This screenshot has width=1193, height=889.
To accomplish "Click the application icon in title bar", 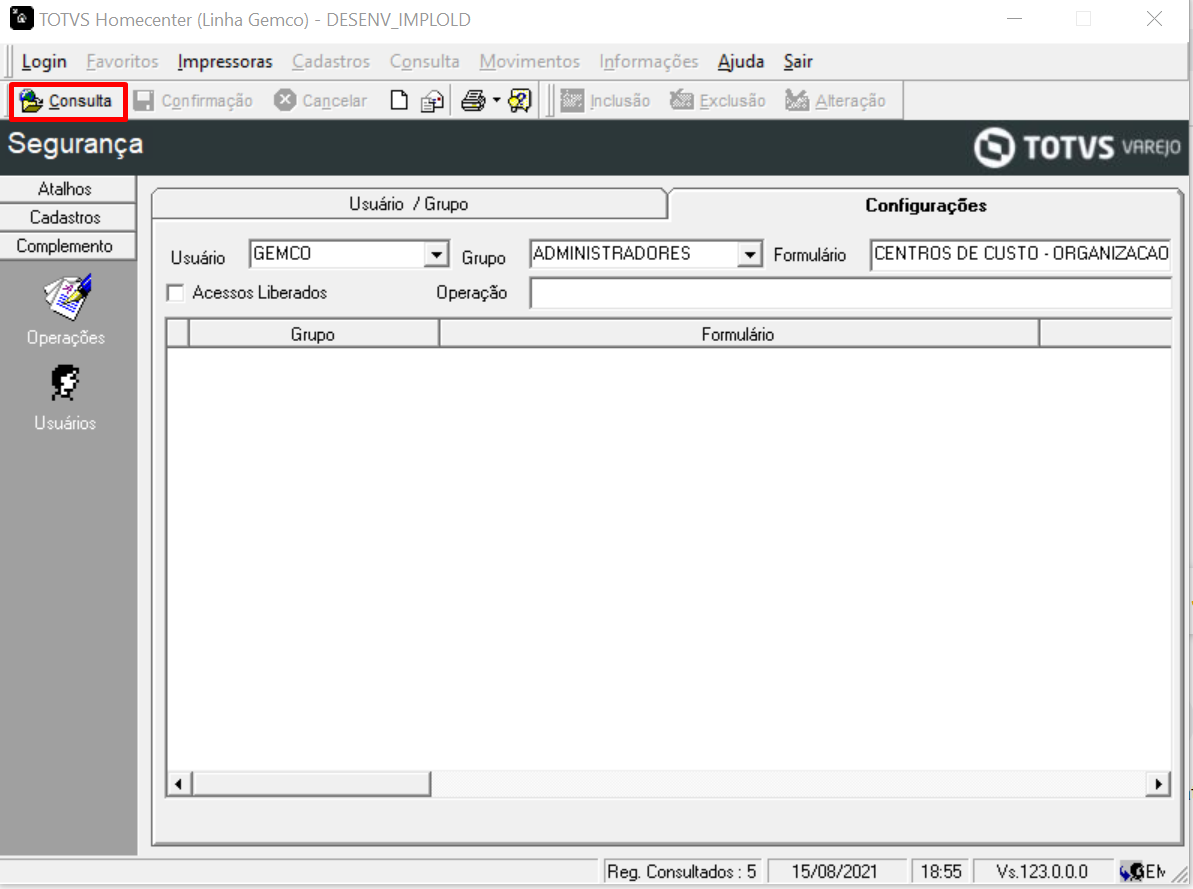I will 21,18.
